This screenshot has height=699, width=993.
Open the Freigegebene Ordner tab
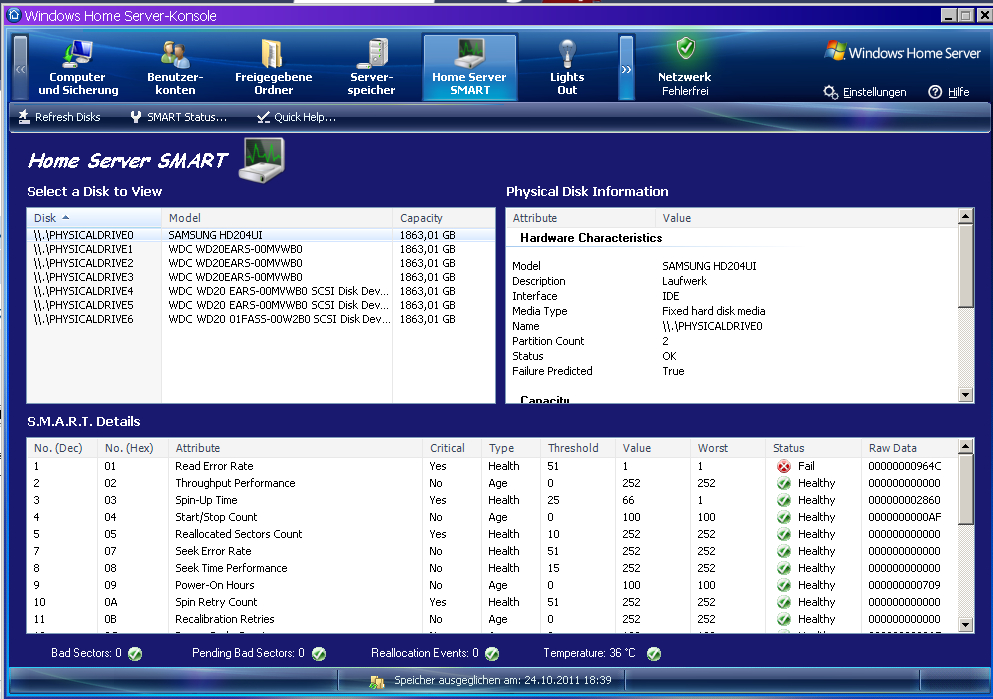pos(273,68)
